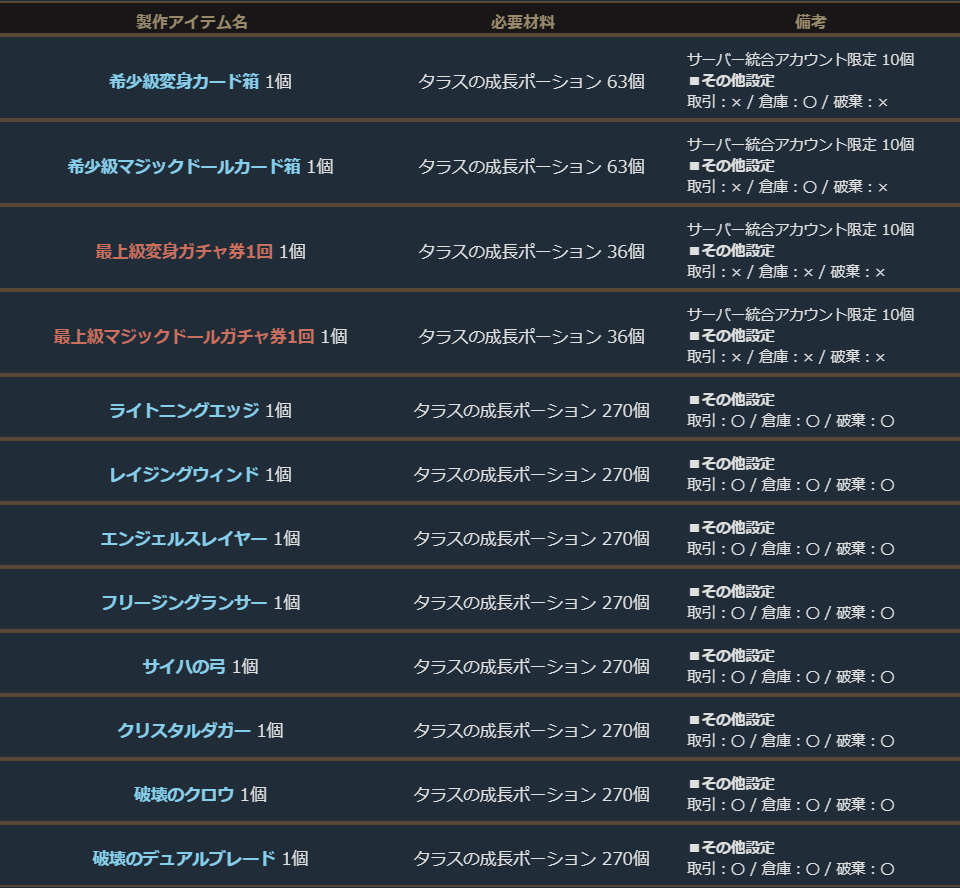
Task: Select the 最上級変身ガチャ券1回 item link
Action: tap(184, 252)
